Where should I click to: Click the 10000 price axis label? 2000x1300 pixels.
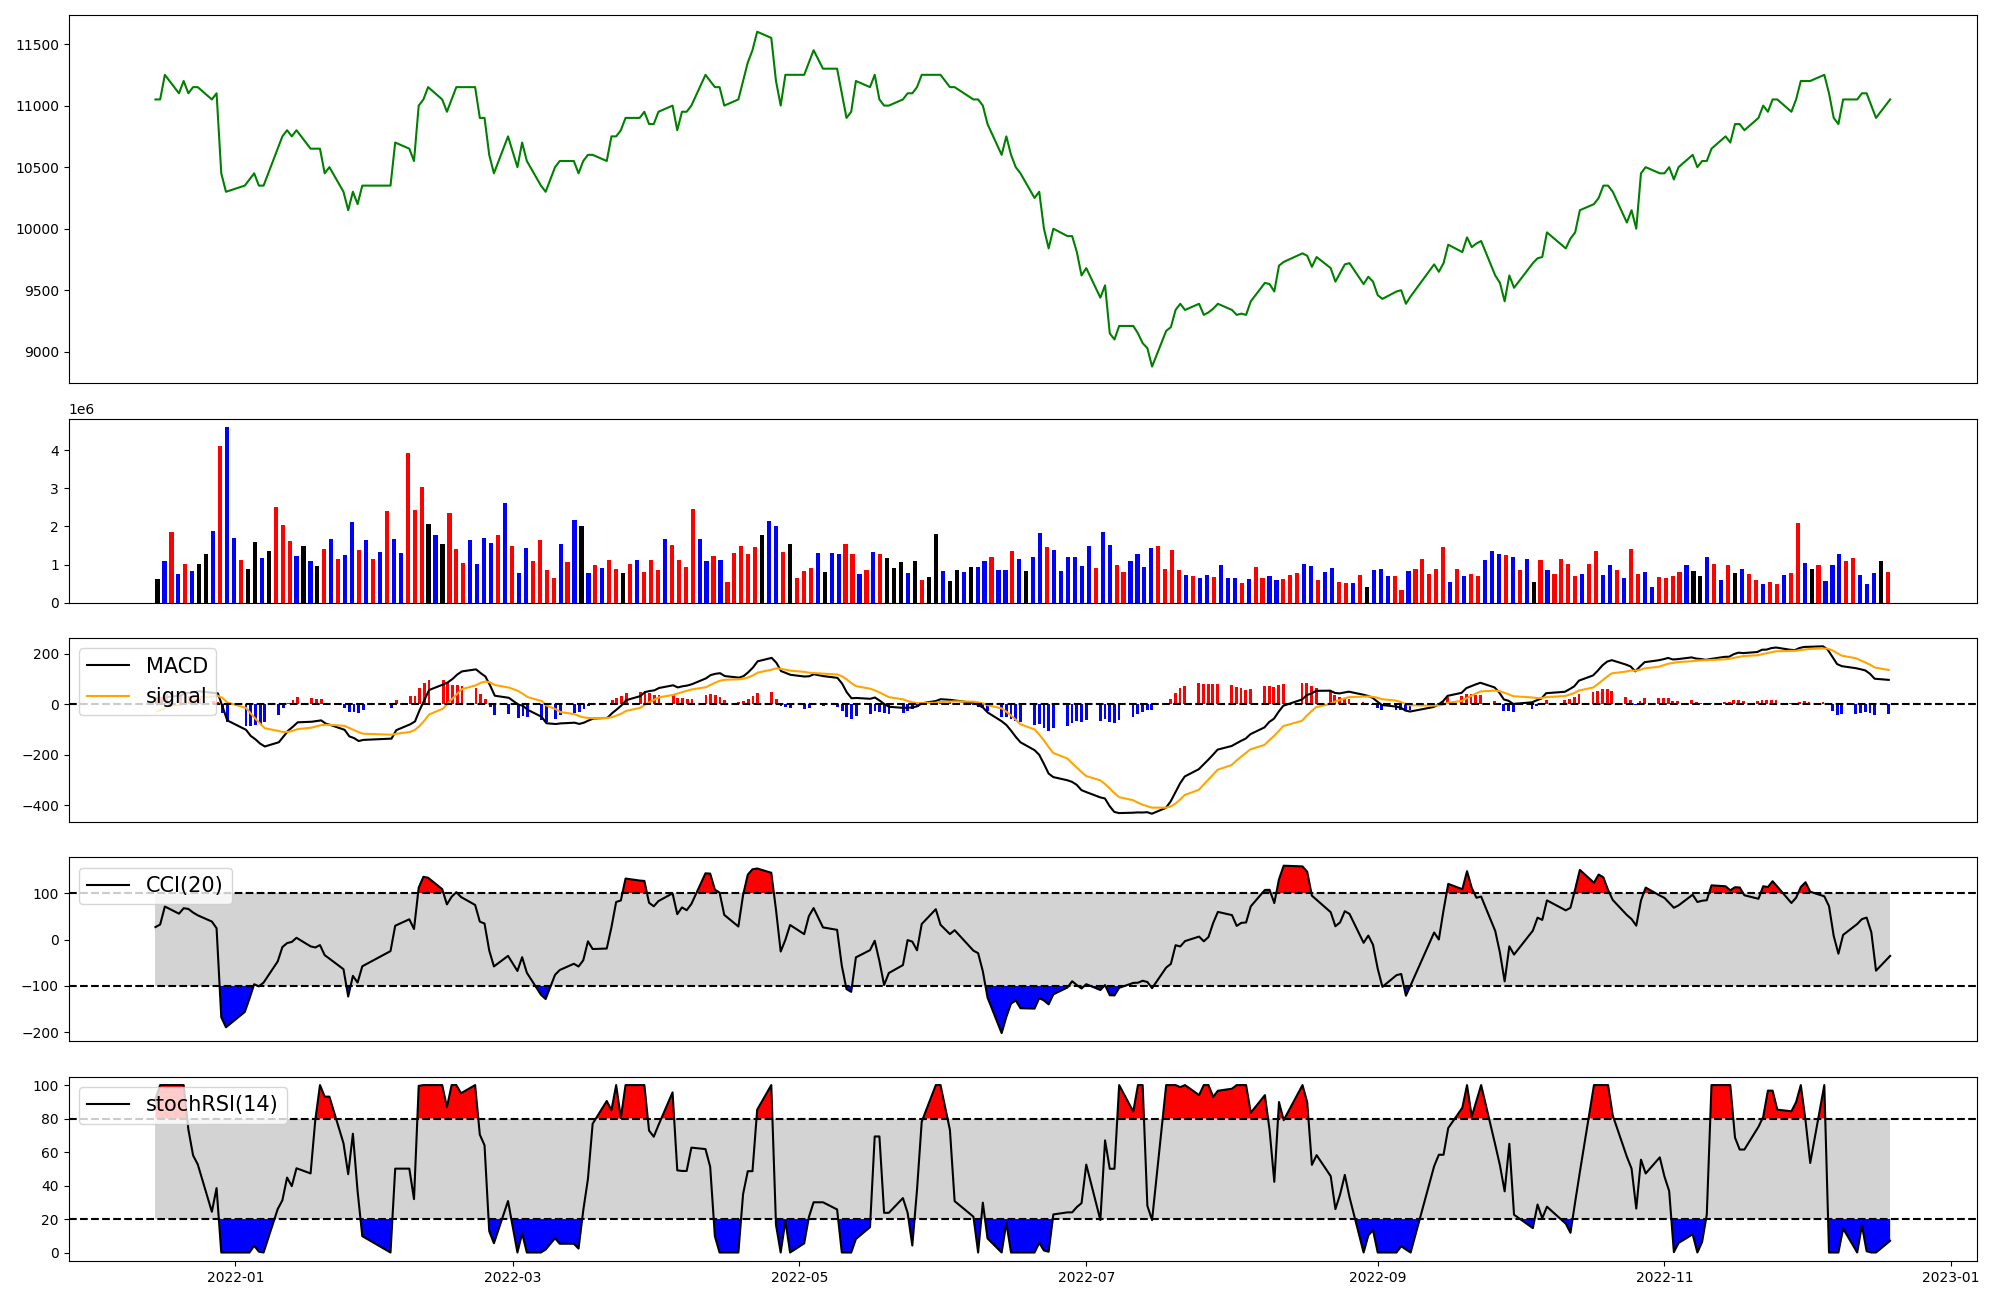(x=37, y=230)
